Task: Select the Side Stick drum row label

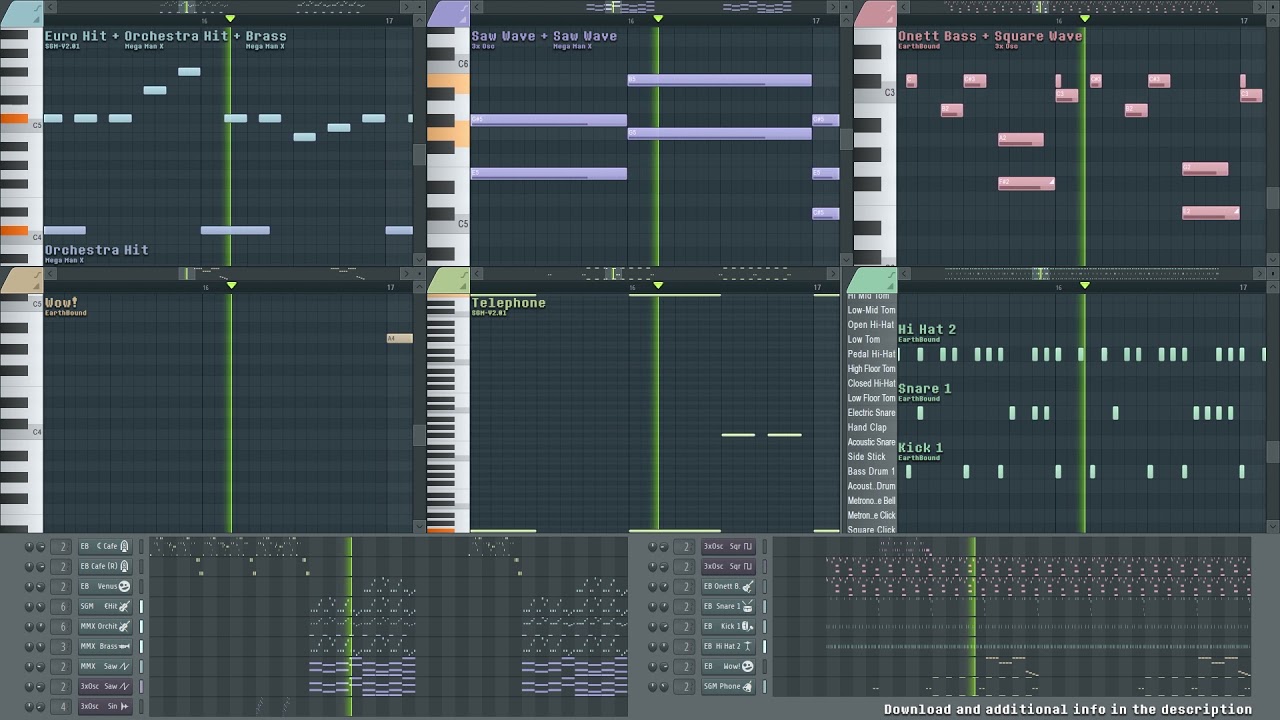Action: tap(867, 456)
